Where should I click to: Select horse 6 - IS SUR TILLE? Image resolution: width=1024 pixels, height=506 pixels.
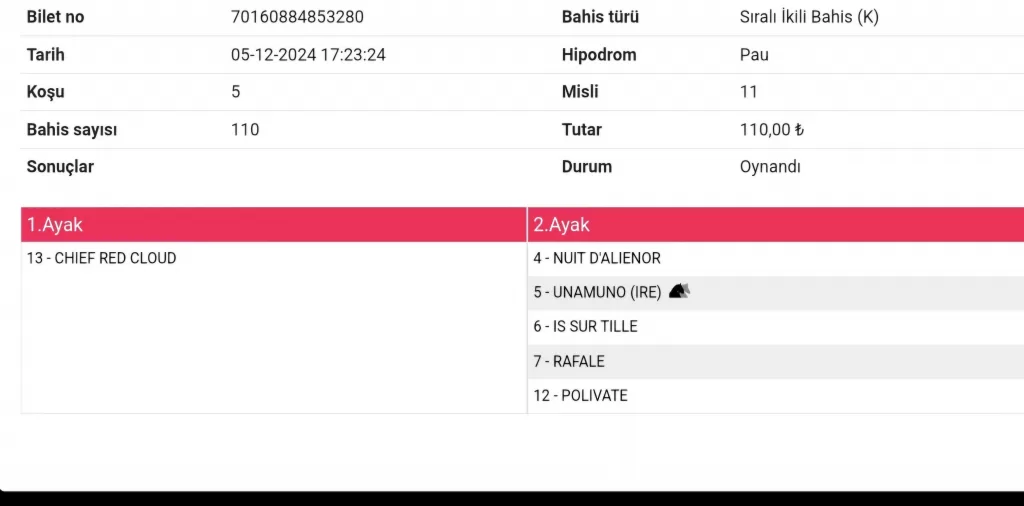coord(585,327)
